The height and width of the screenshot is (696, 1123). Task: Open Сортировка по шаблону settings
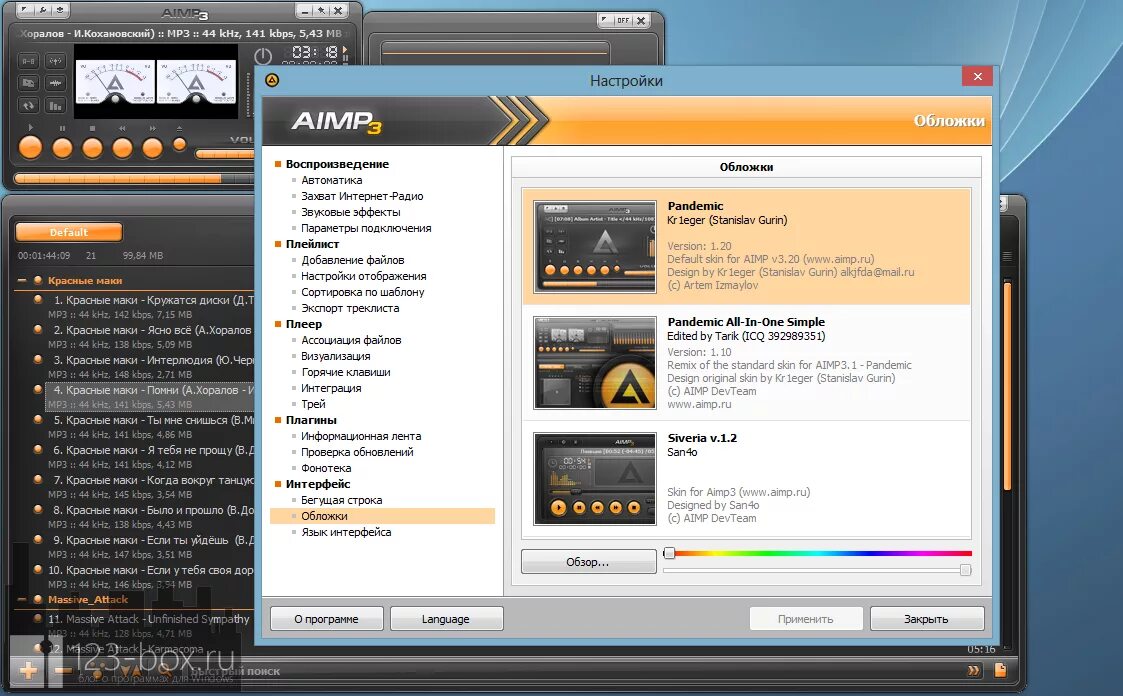coord(362,291)
